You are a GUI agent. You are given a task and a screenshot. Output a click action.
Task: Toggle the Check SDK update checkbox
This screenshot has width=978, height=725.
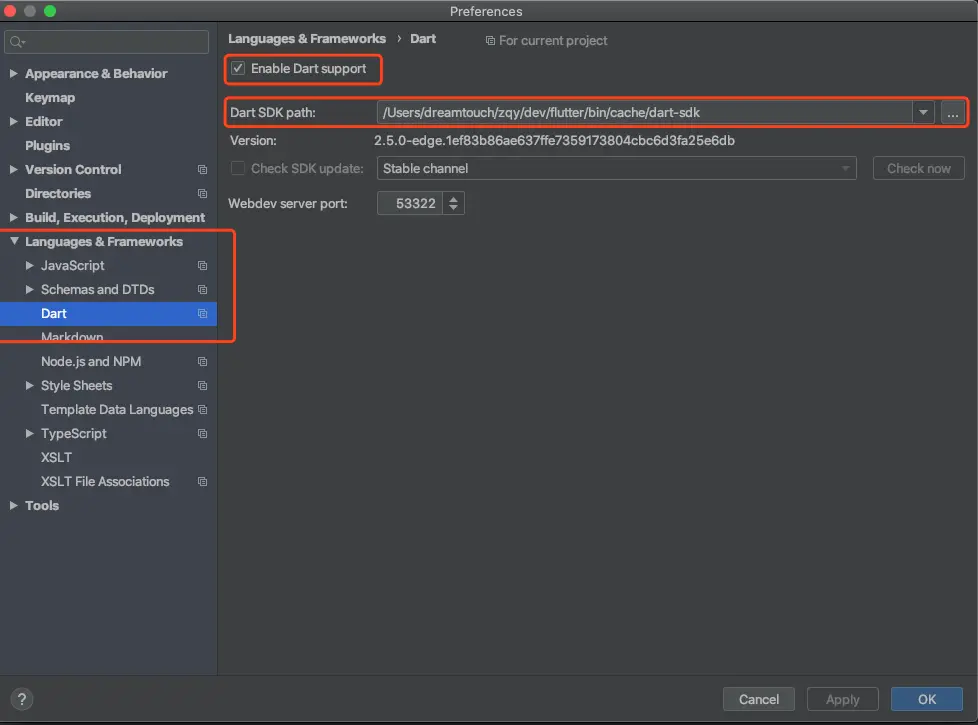238,168
